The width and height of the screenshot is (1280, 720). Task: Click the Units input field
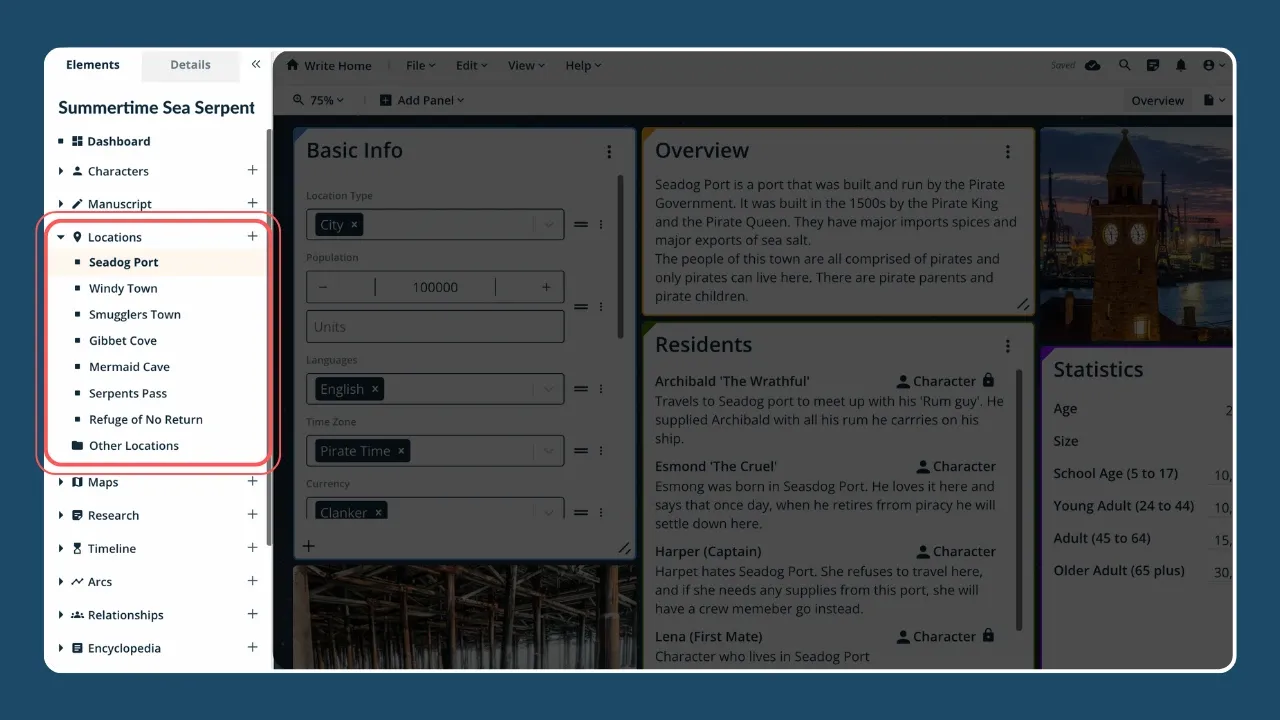(435, 327)
